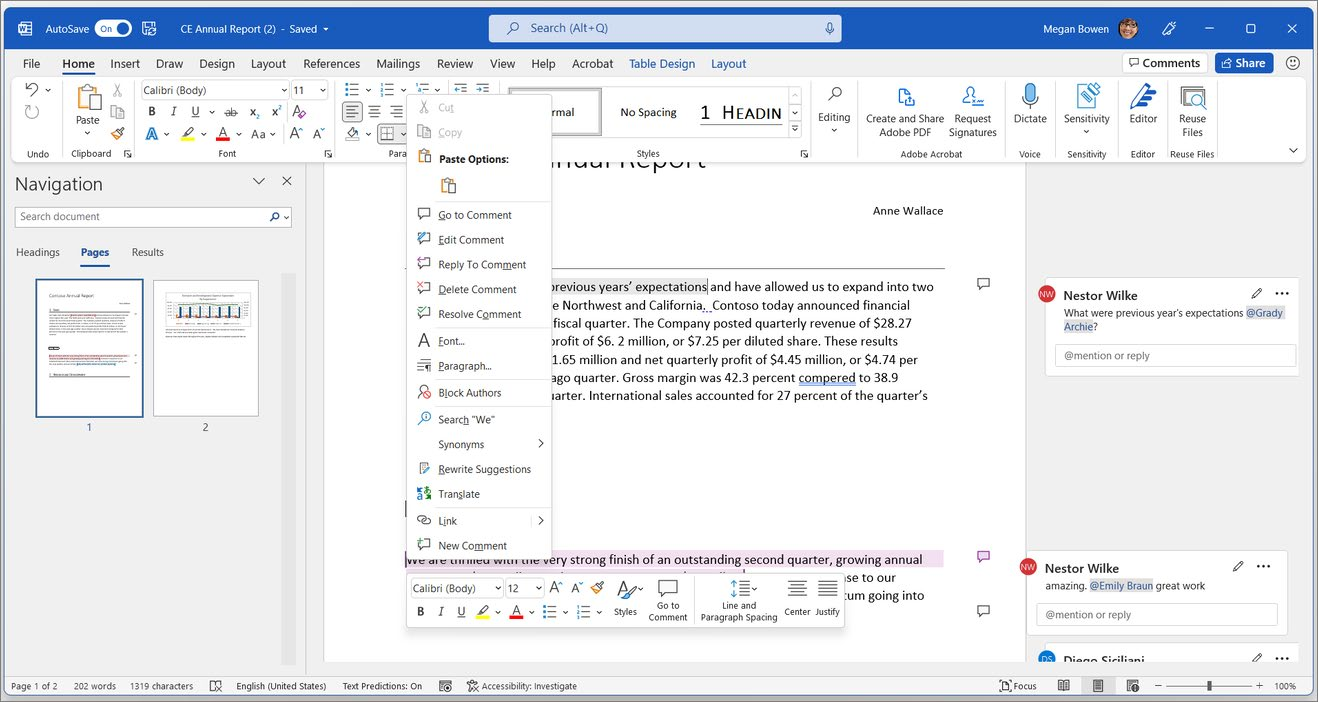Open the Paste dropdown arrow
The height and width of the screenshot is (702, 1318).
click(88, 133)
